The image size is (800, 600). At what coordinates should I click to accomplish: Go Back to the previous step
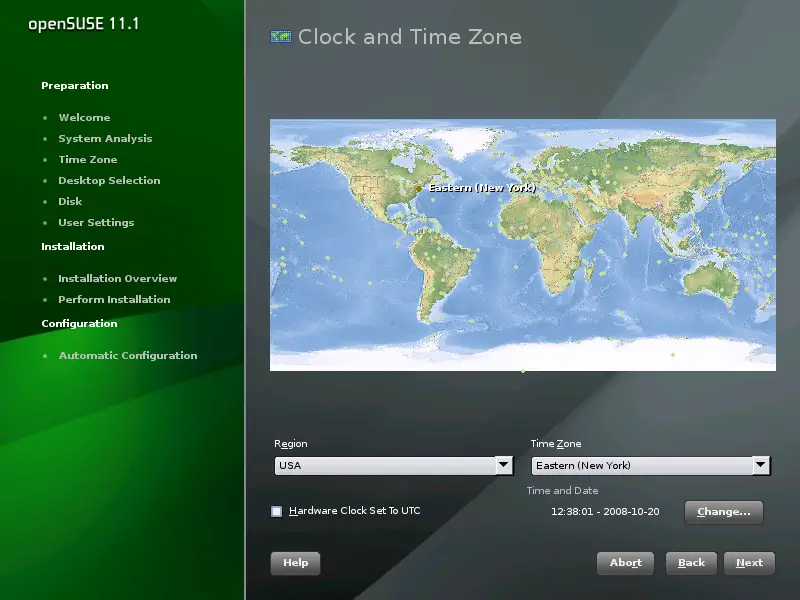691,563
